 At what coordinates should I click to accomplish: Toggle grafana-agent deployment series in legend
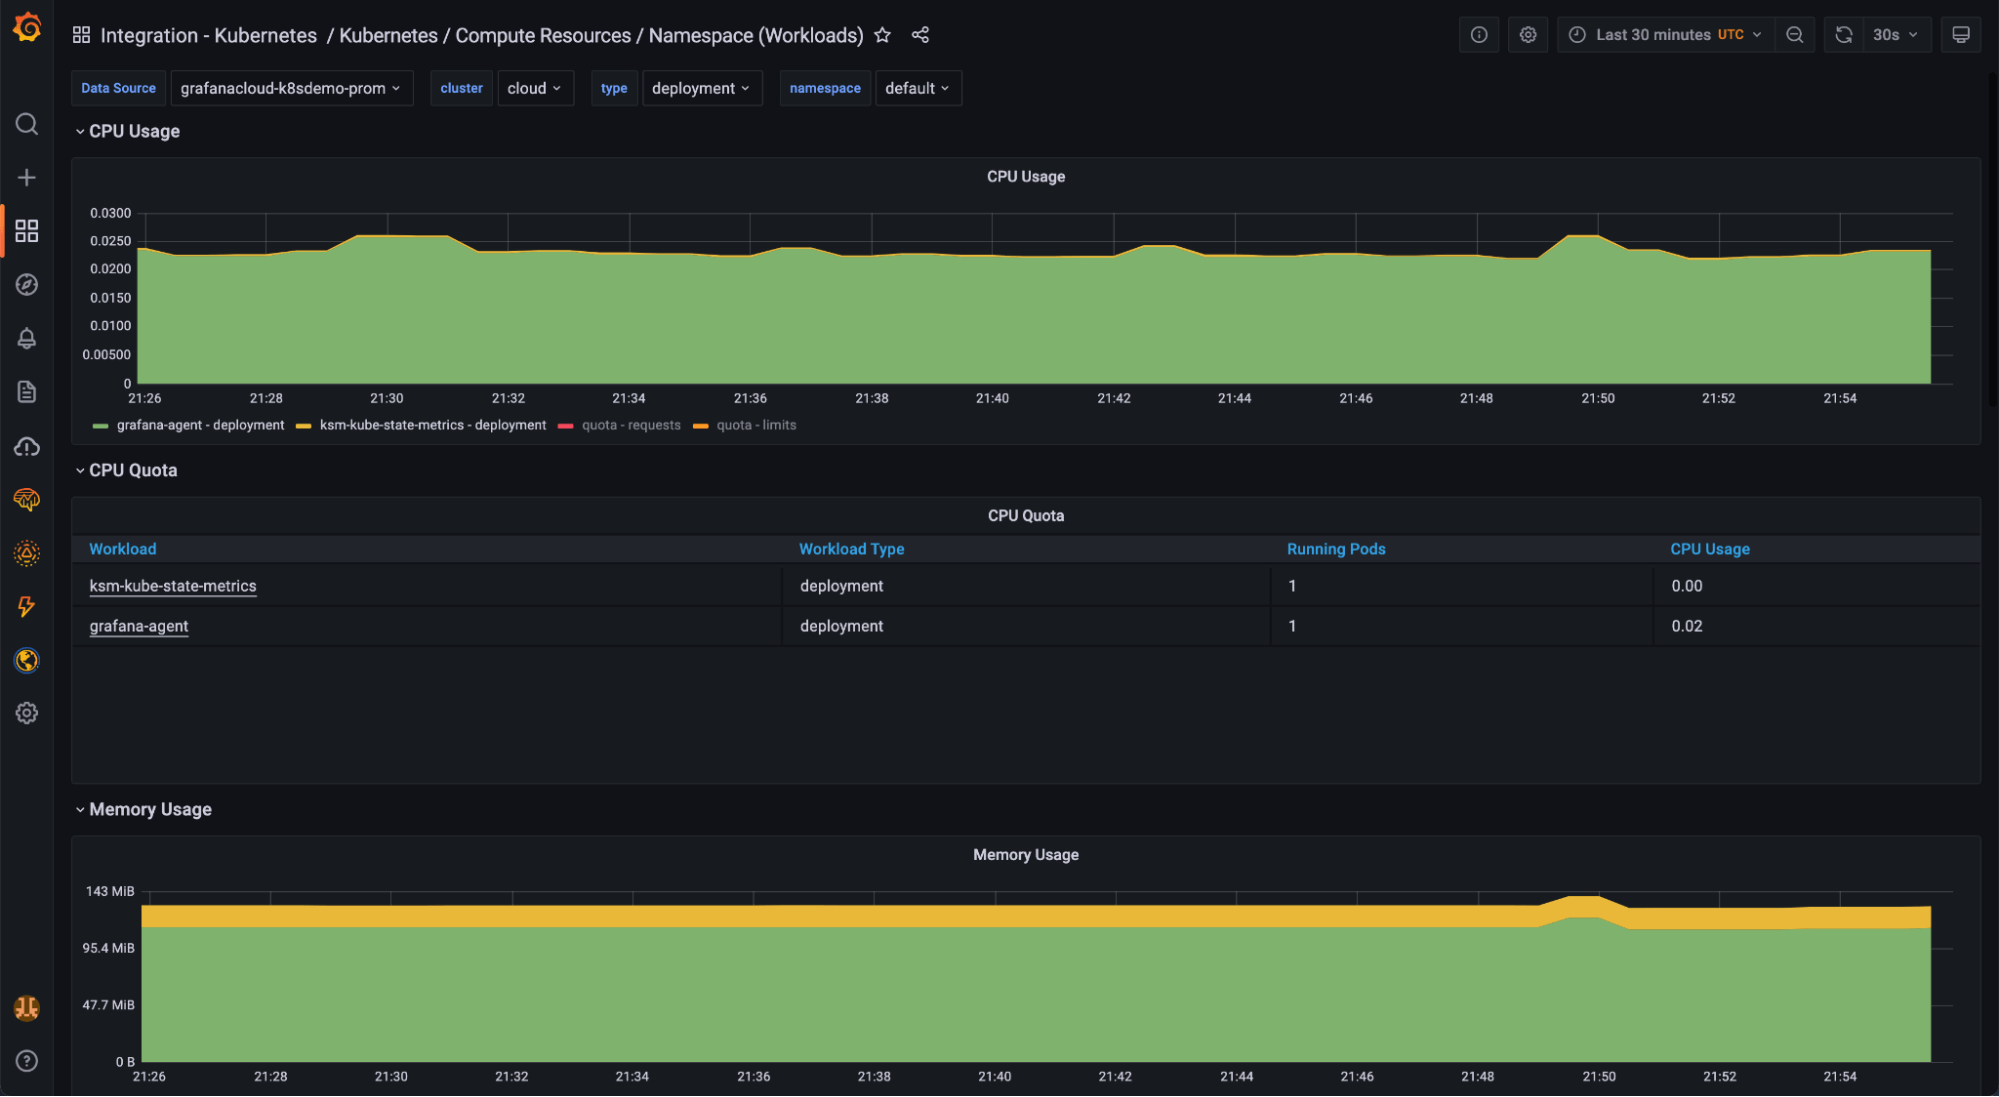[x=200, y=425]
